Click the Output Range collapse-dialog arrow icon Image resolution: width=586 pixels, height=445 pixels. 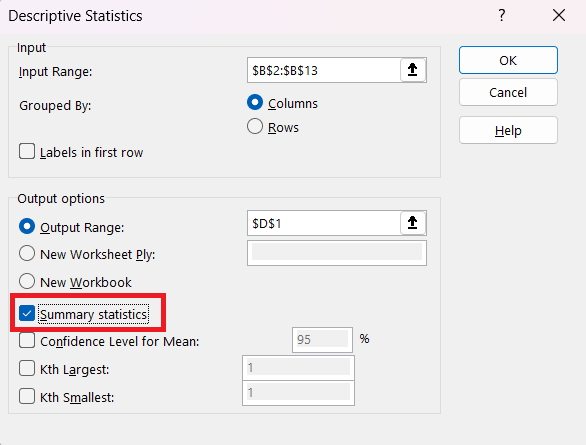413,223
